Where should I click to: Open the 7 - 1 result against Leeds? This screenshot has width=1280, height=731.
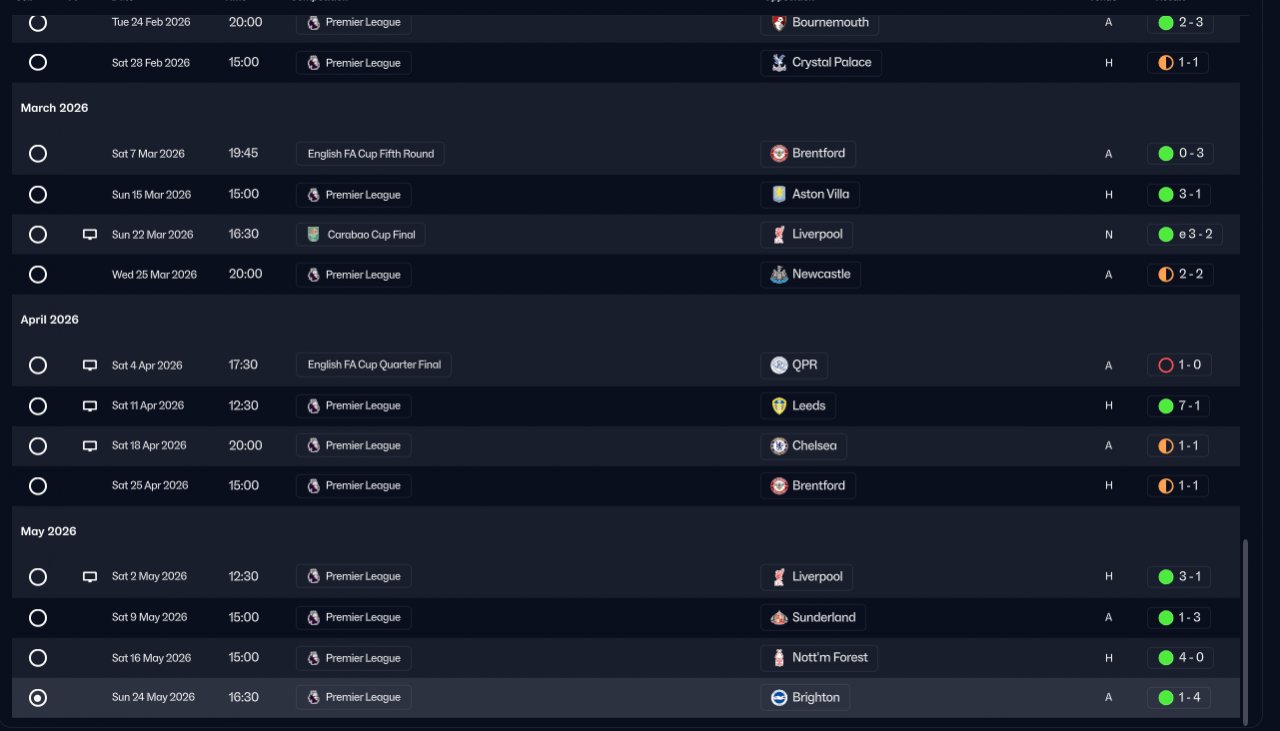click(1180, 406)
